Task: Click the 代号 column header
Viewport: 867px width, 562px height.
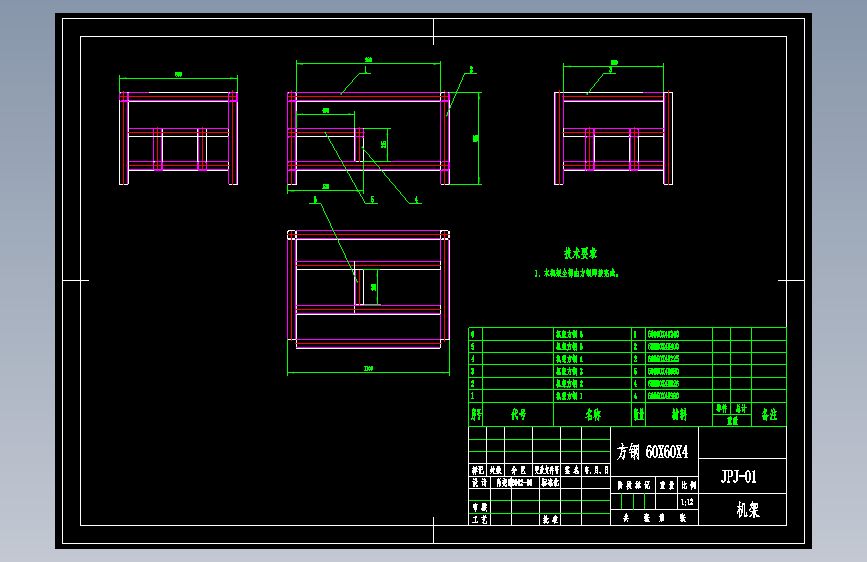Action: [x=519, y=414]
